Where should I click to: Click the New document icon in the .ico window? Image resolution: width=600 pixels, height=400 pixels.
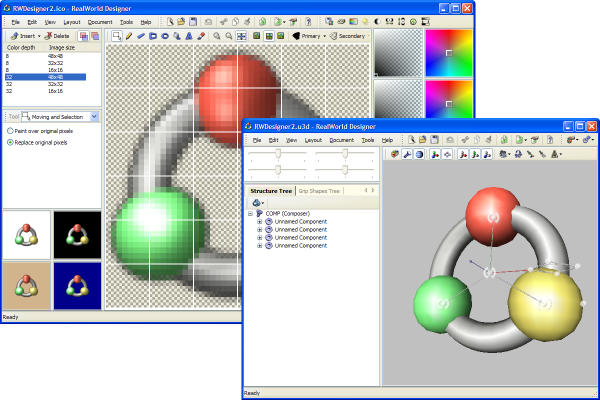tap(170, 22)
